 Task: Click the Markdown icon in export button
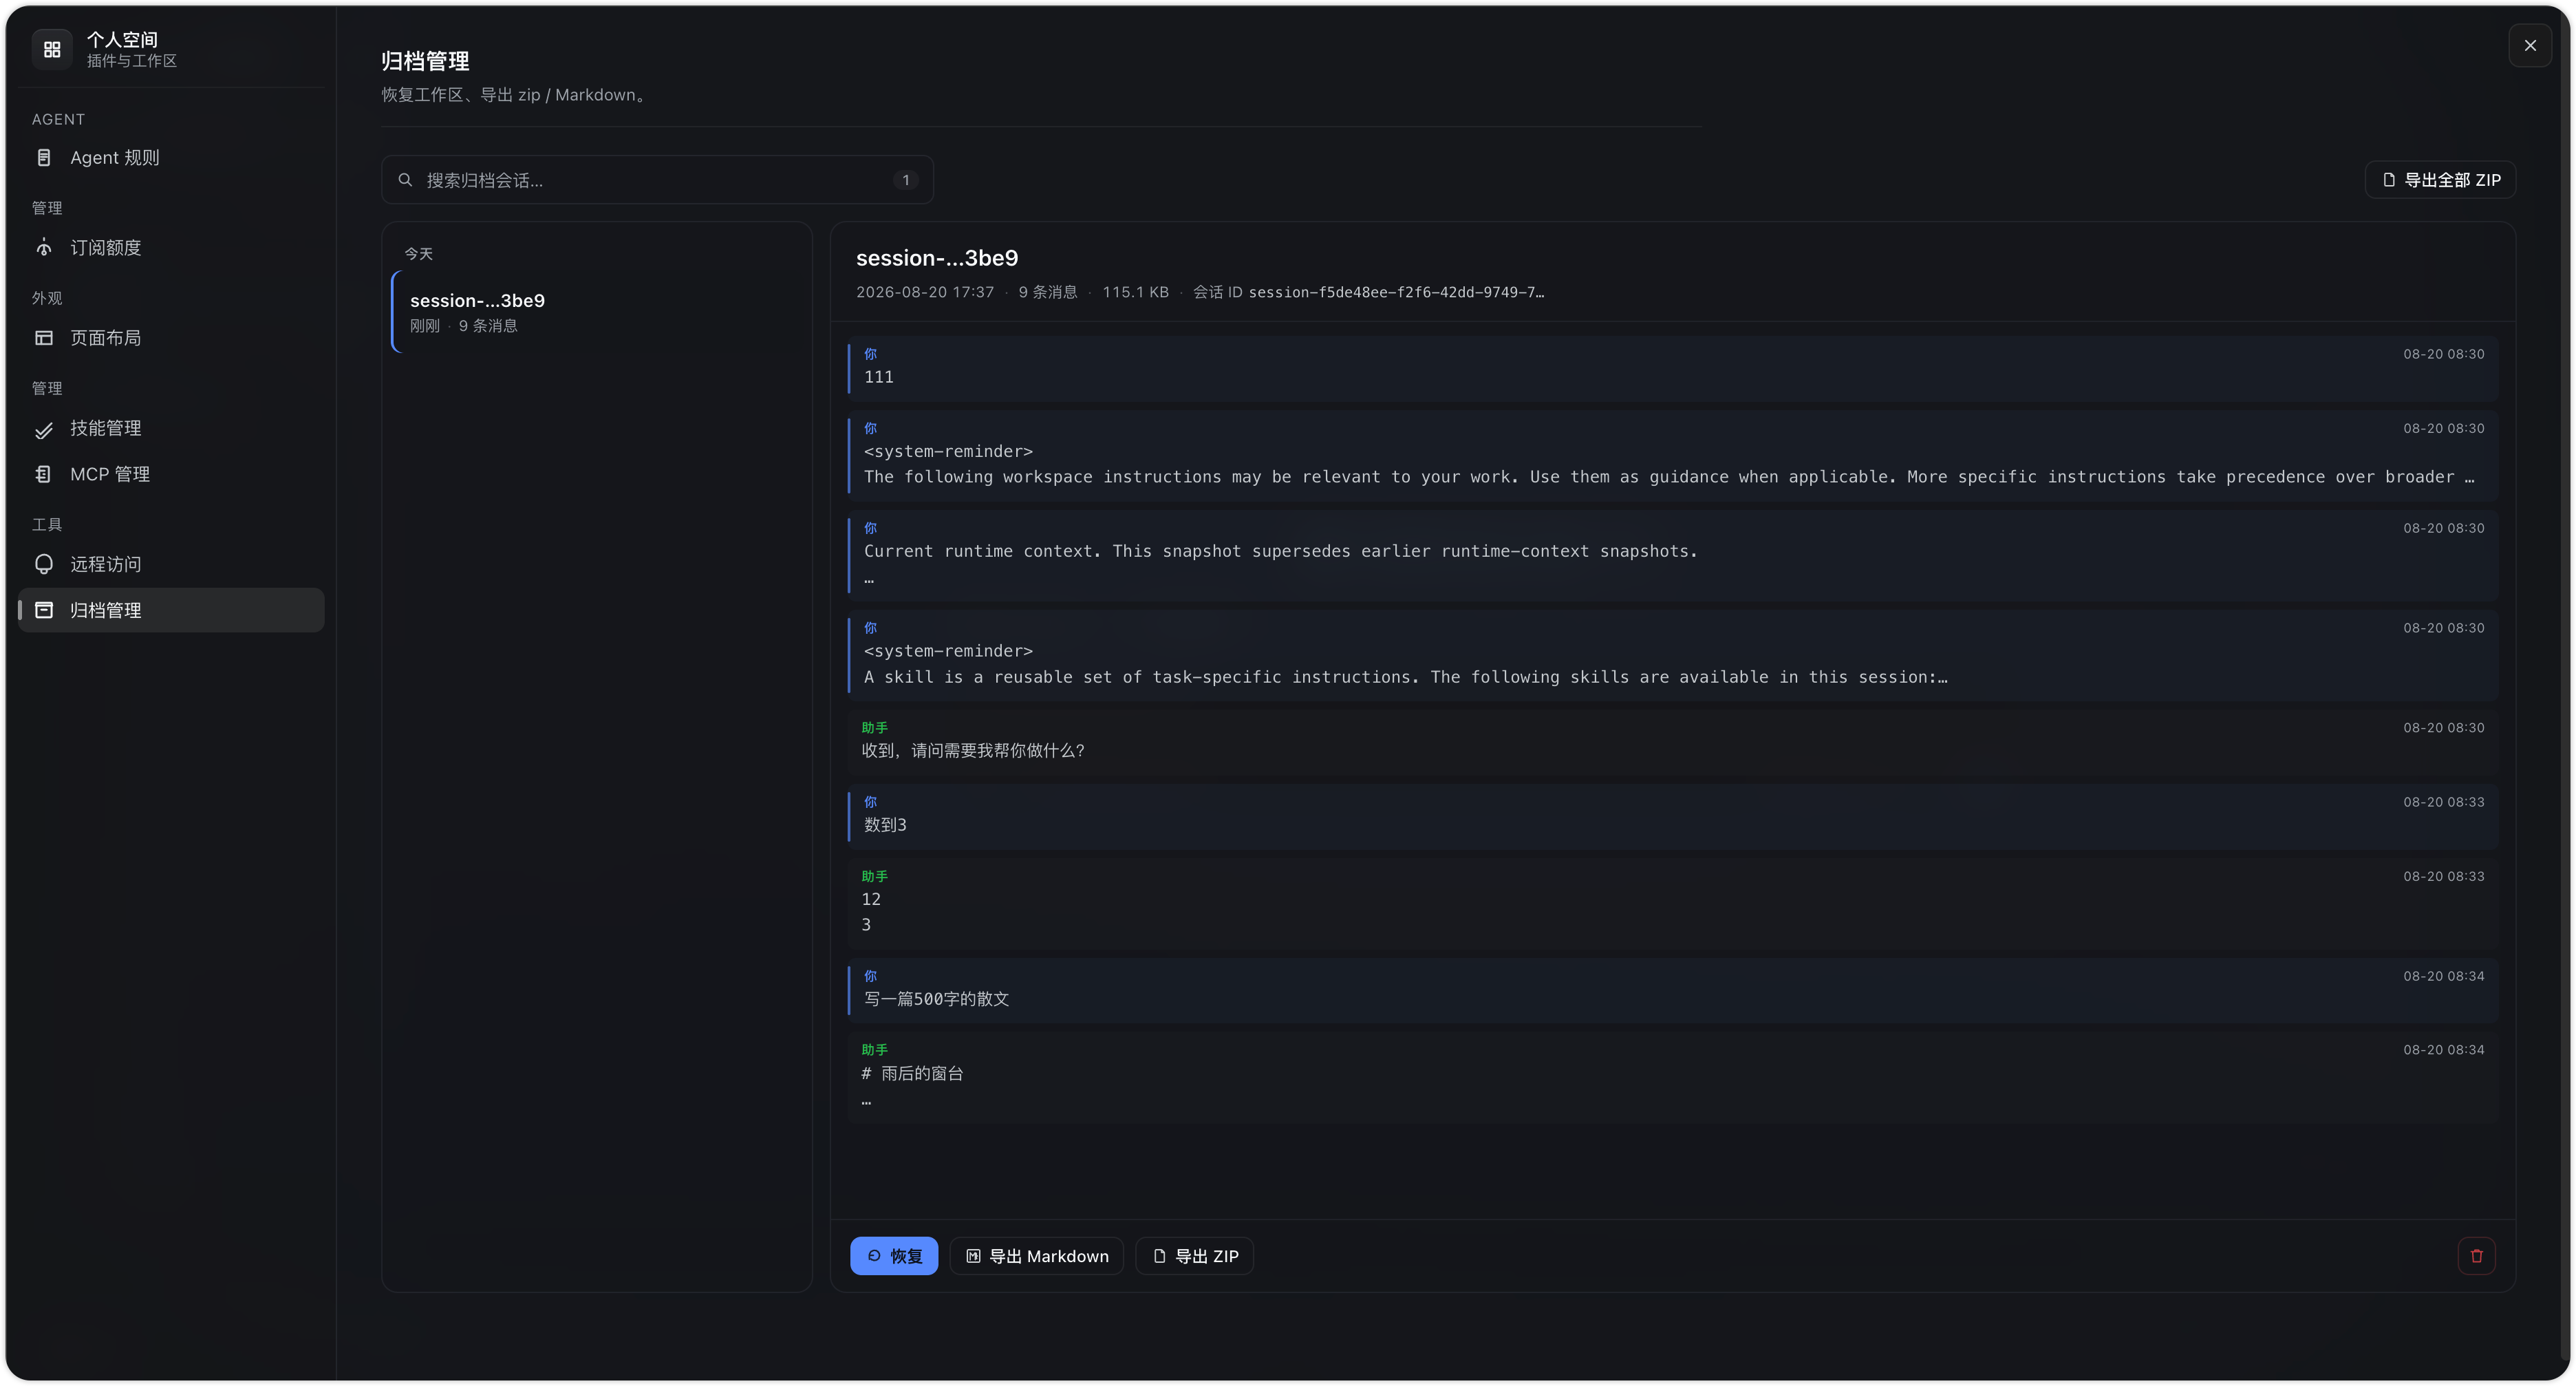[973, 1256]
